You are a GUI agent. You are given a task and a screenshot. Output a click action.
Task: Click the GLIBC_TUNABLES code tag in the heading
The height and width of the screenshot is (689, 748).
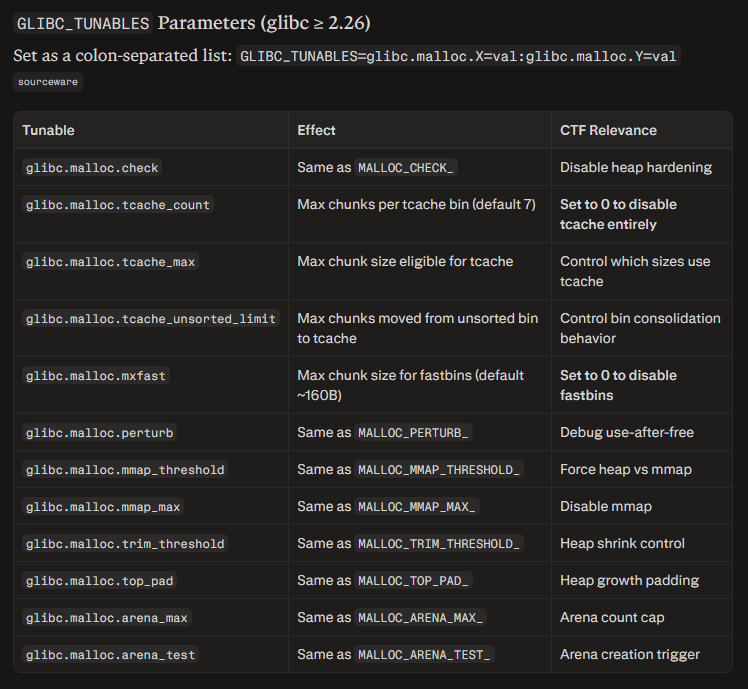[x=83, y=23]
